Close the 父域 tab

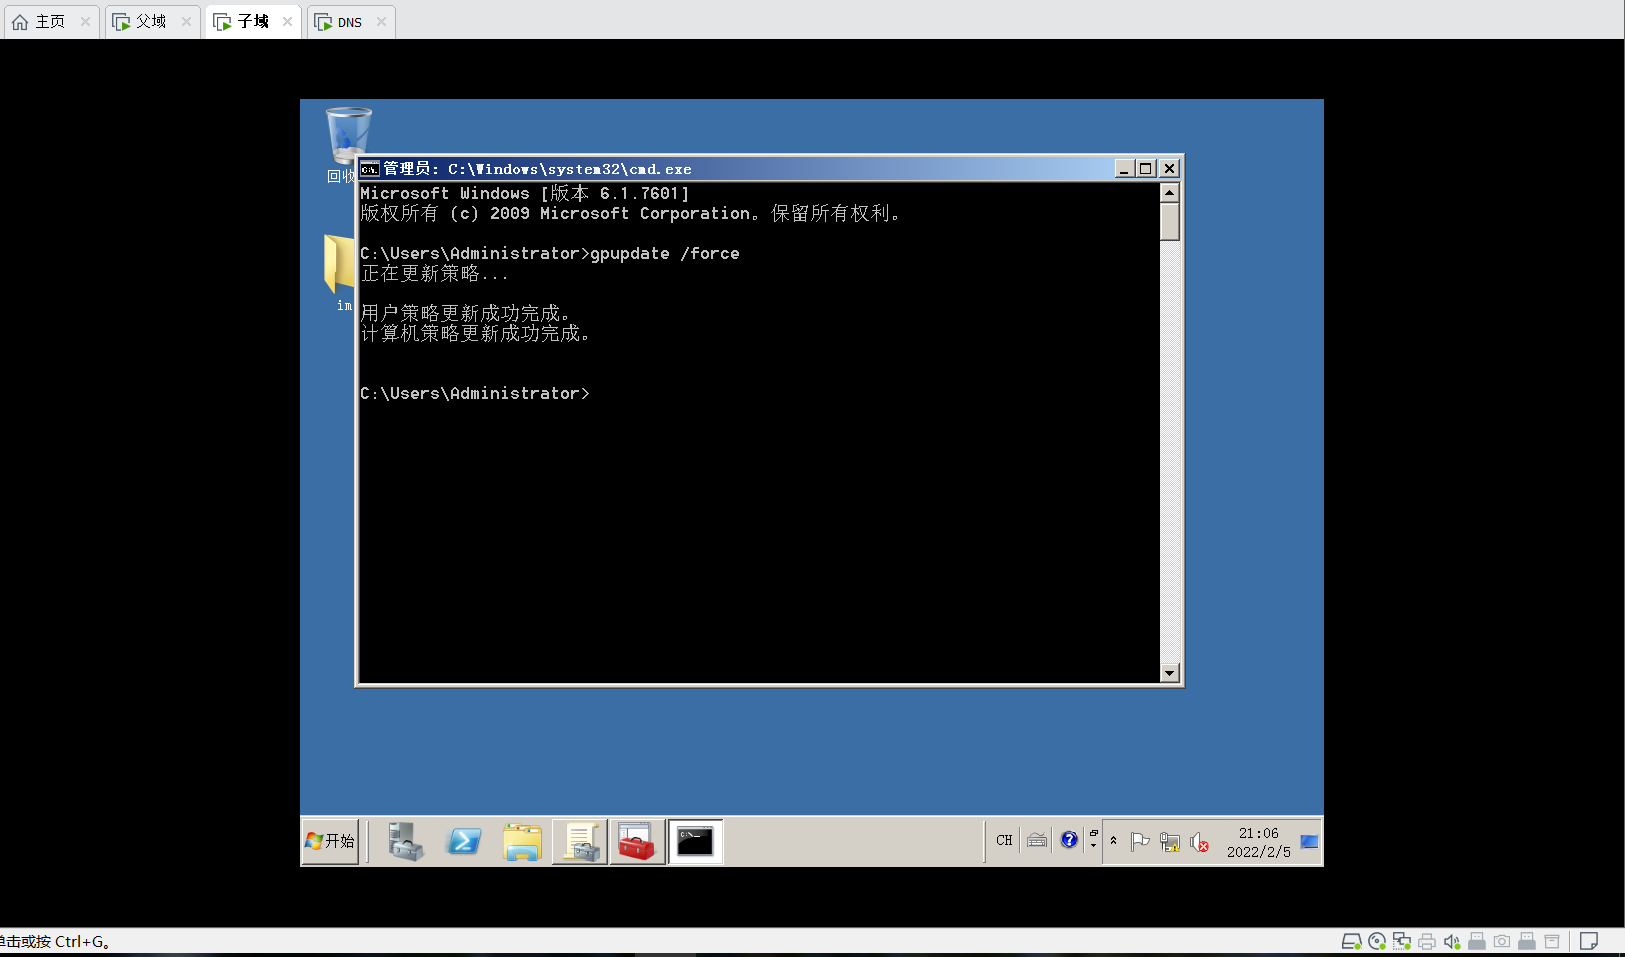pos(186,22)
